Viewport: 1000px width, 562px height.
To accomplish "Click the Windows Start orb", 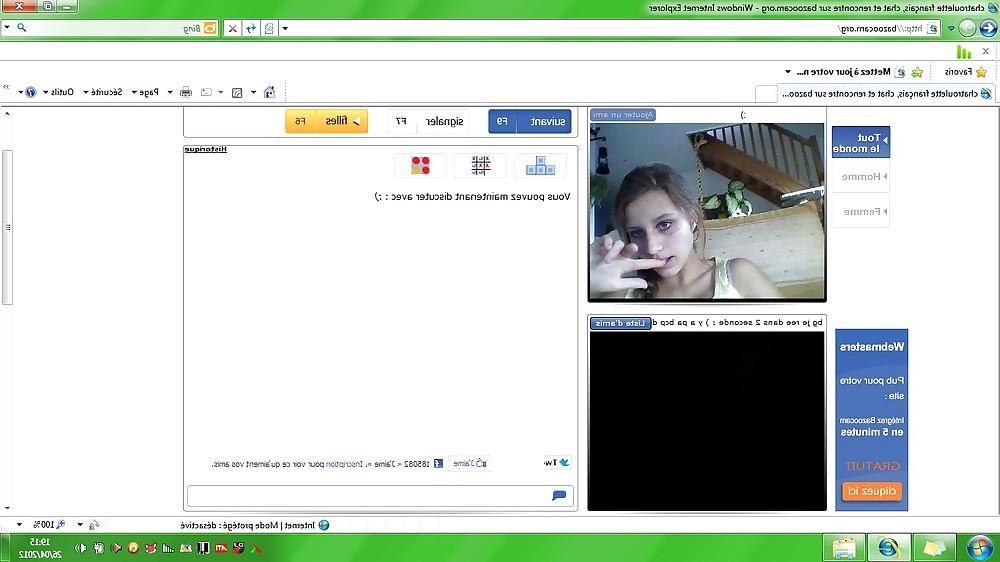I will [980, 548].
